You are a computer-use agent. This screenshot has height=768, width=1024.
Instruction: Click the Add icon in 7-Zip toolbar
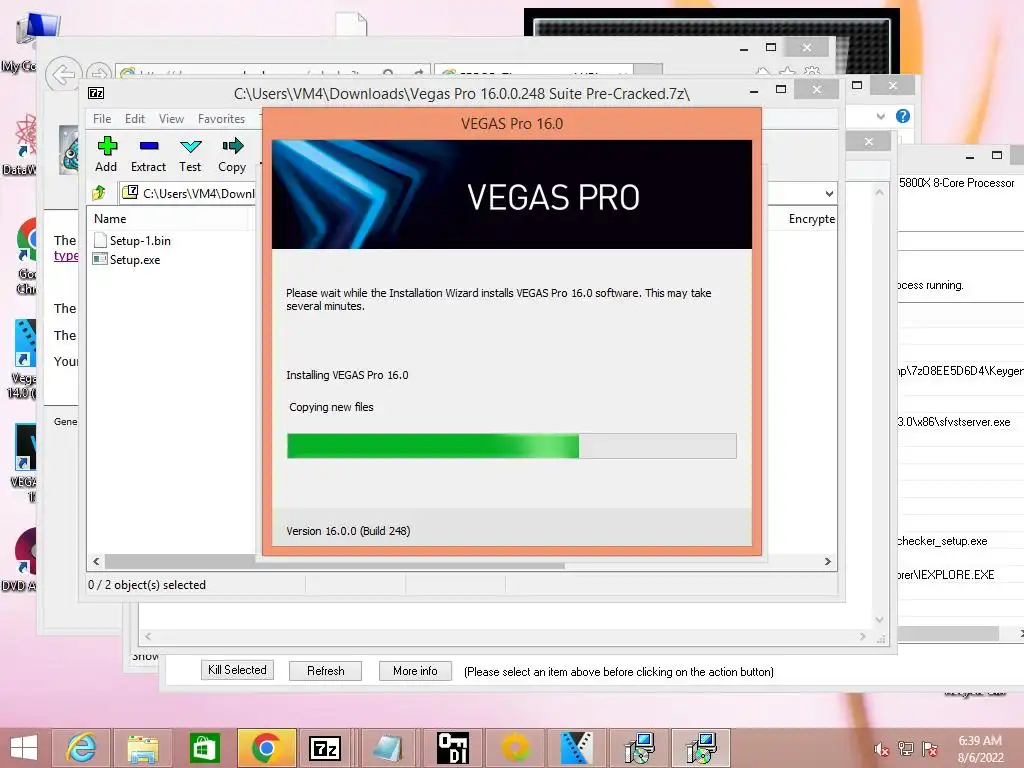(x=107, y=146)
